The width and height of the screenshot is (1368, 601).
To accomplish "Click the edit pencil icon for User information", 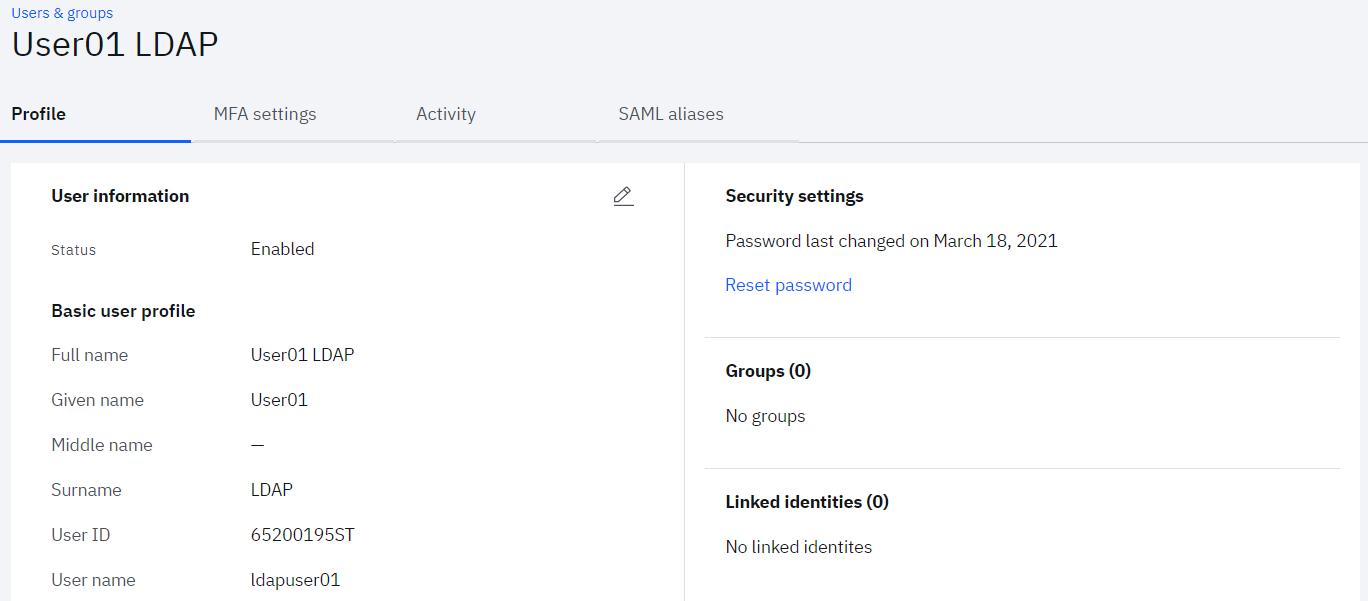I will coord(623,196).
